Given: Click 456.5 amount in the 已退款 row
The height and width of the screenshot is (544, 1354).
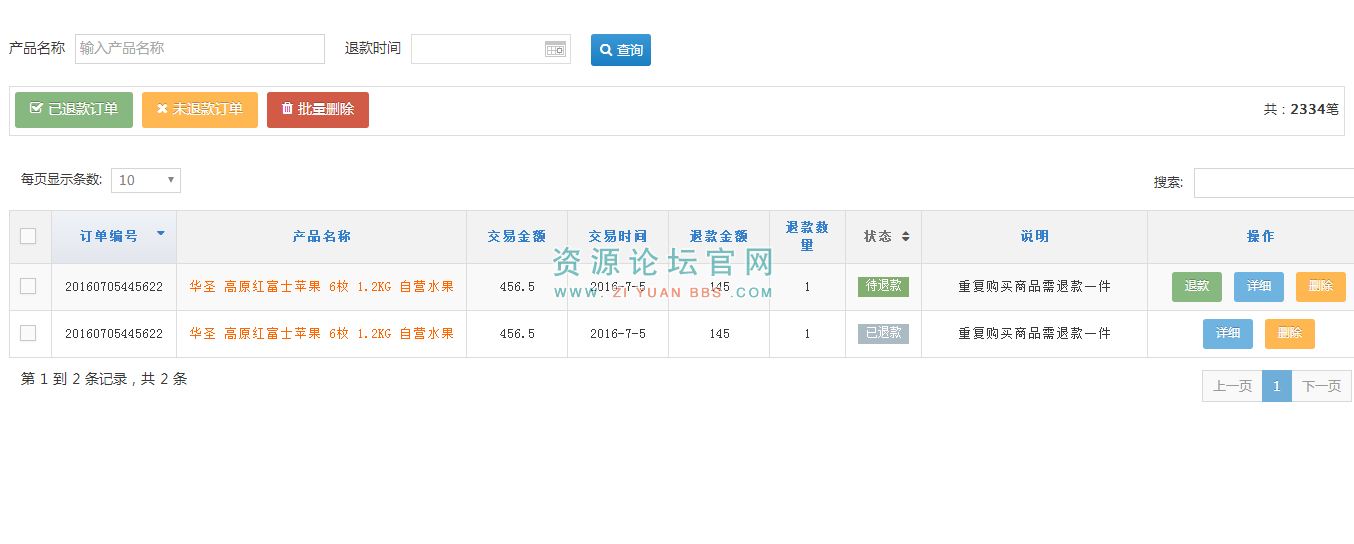Looking at the screenshot, I should pyautogui.click(x=517, y=334).
